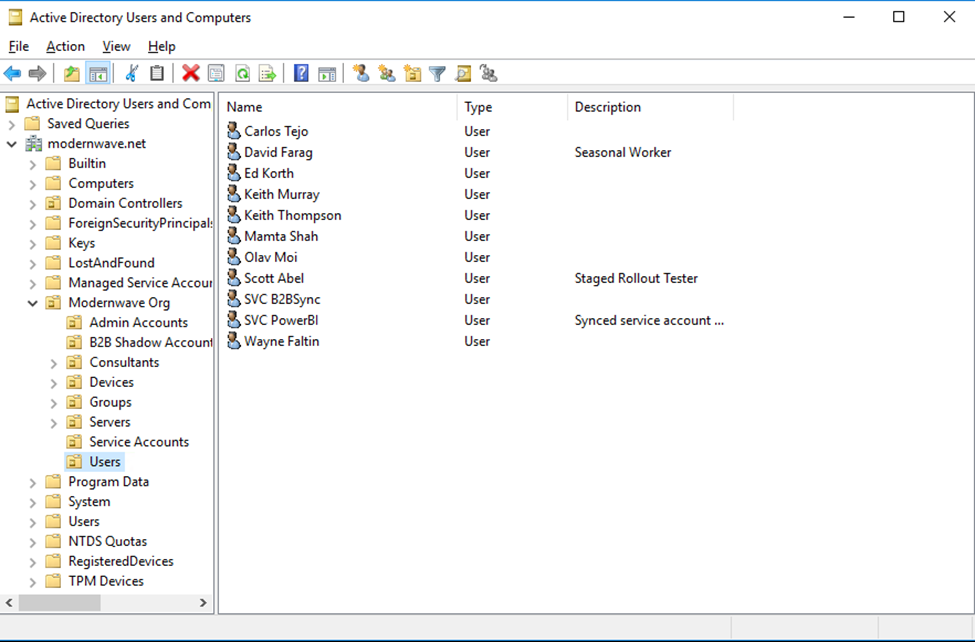Viewport: 975px width, 642px height.
Task: Select the Ed Korth user
Action: click(269, 173)
